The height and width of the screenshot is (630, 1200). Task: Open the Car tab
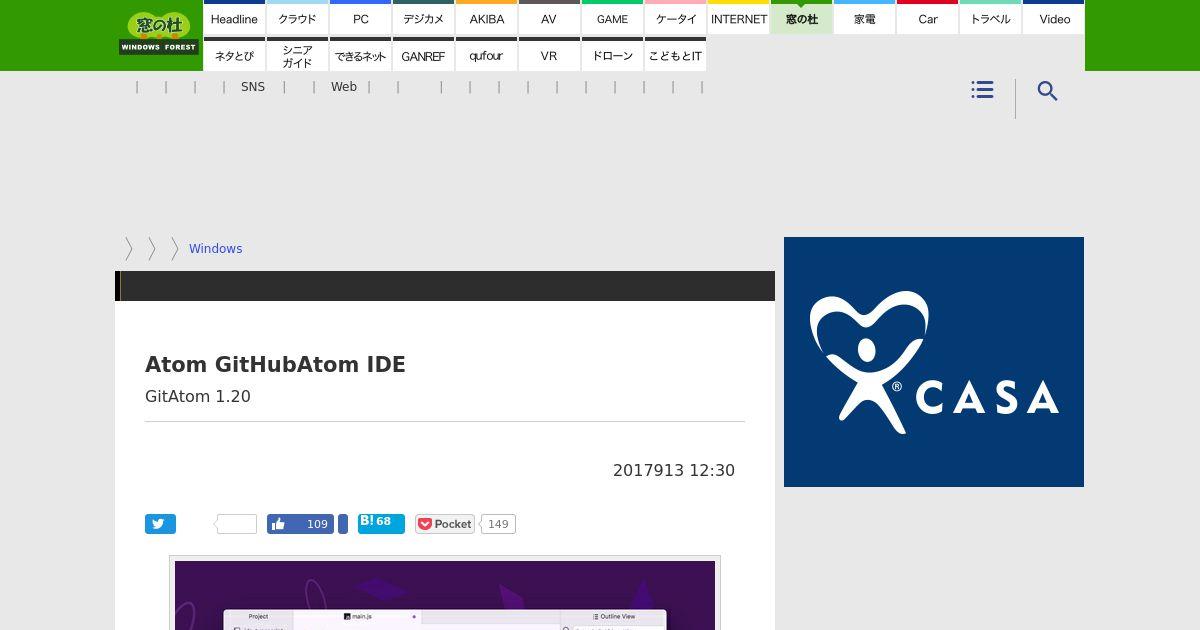click(927, 18)
